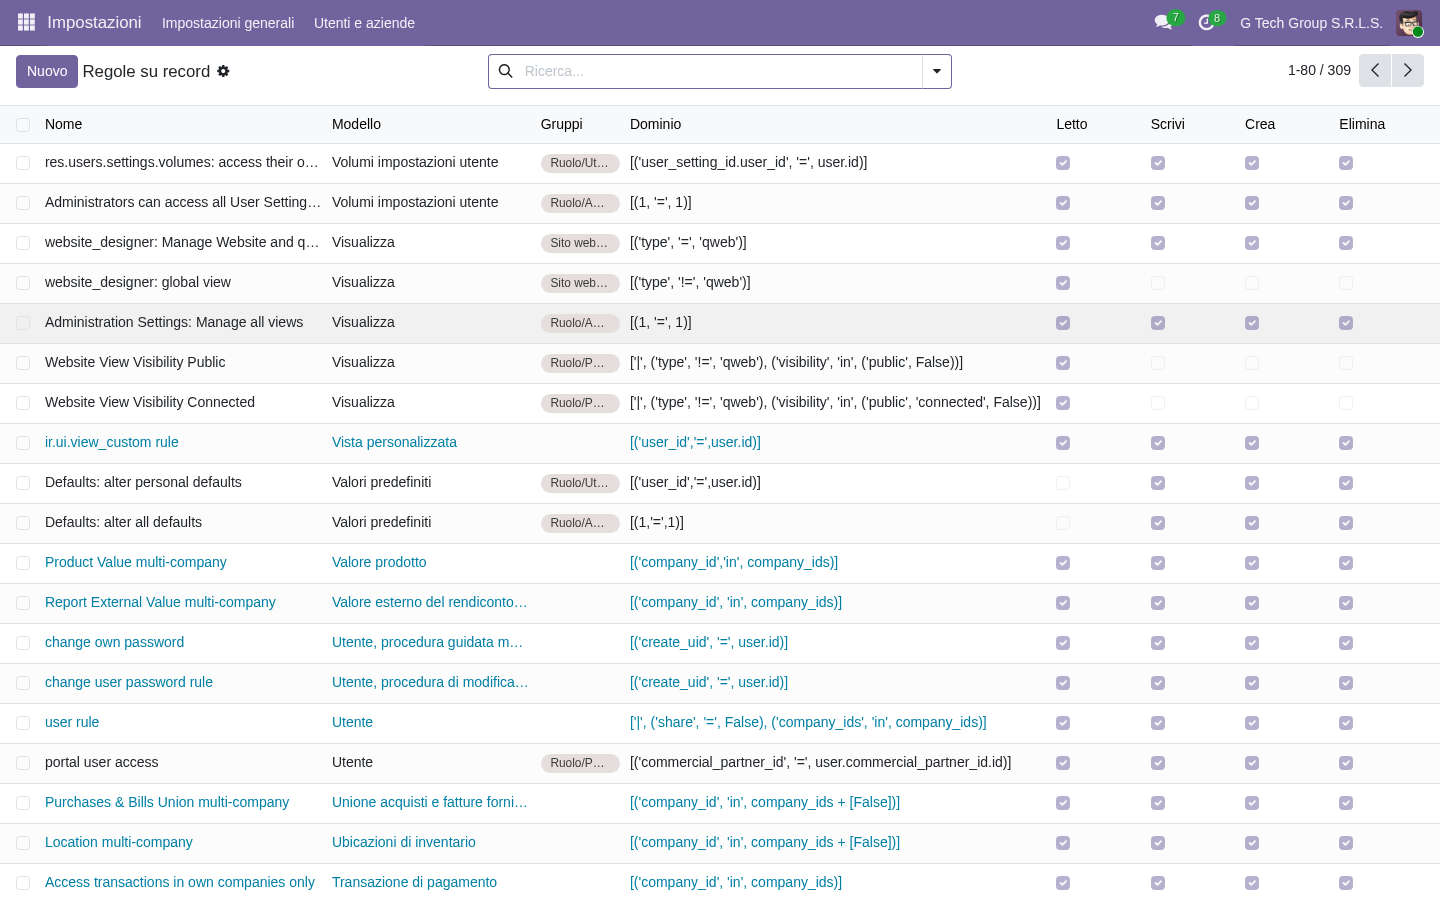Image resolution: width=1440 pixels, height=900 pixels.
Task: Go to previous page of records
Action: 1375,70
